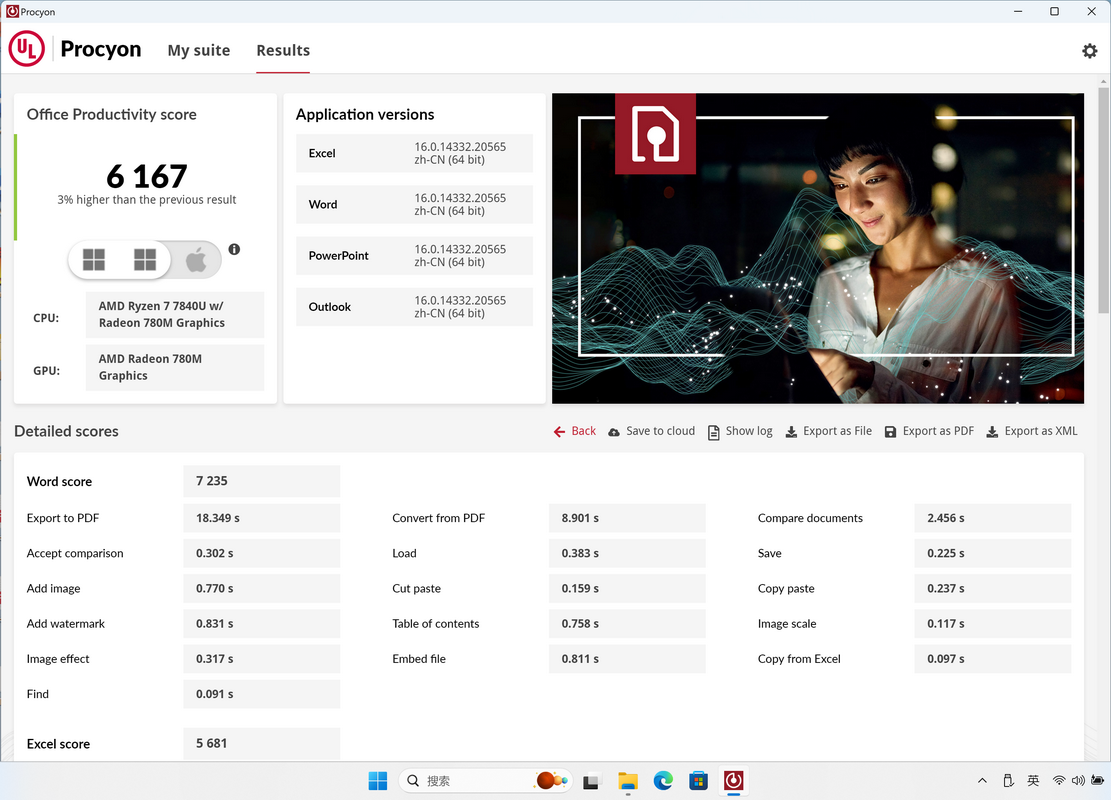The image size is (1111, 800).
Task: Switch to the My suite tab
Action: [x=199, y=50]
